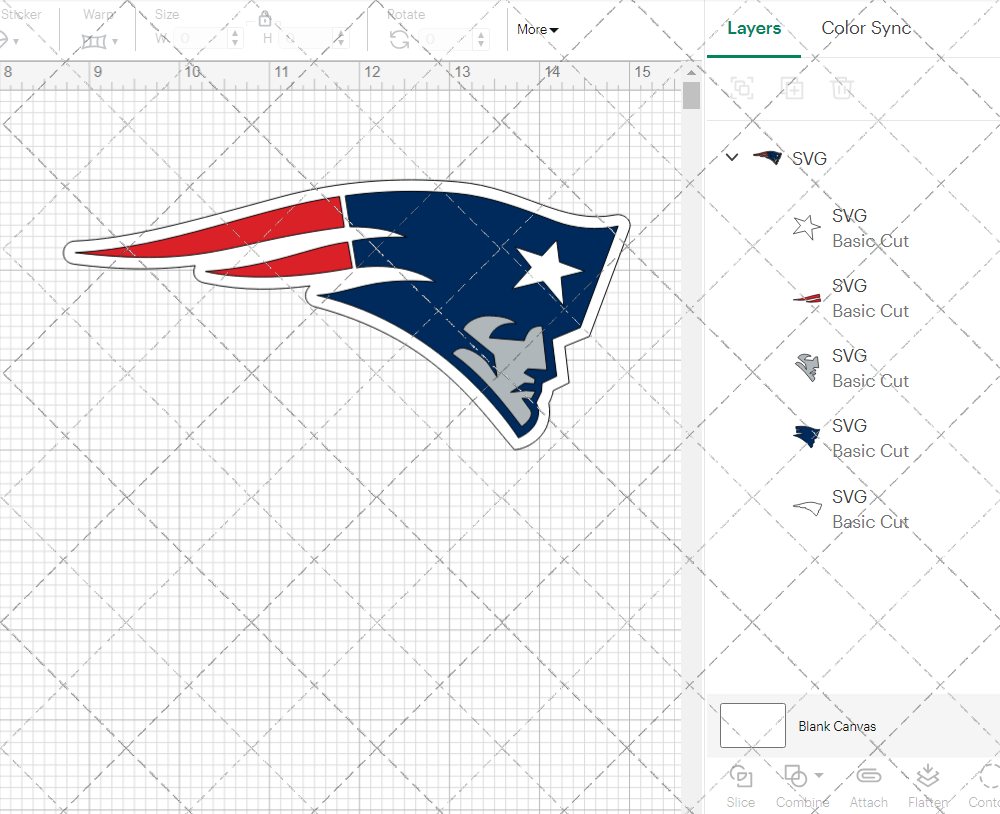Open the Warp dropdown
1000x814 pixels.
coord(100,40)
